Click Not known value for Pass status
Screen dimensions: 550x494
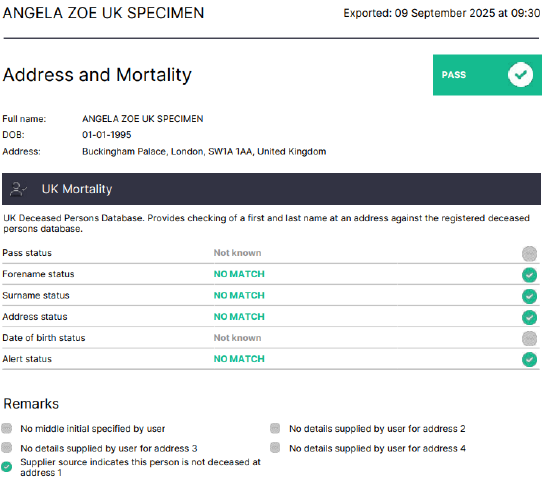[237, 253]
